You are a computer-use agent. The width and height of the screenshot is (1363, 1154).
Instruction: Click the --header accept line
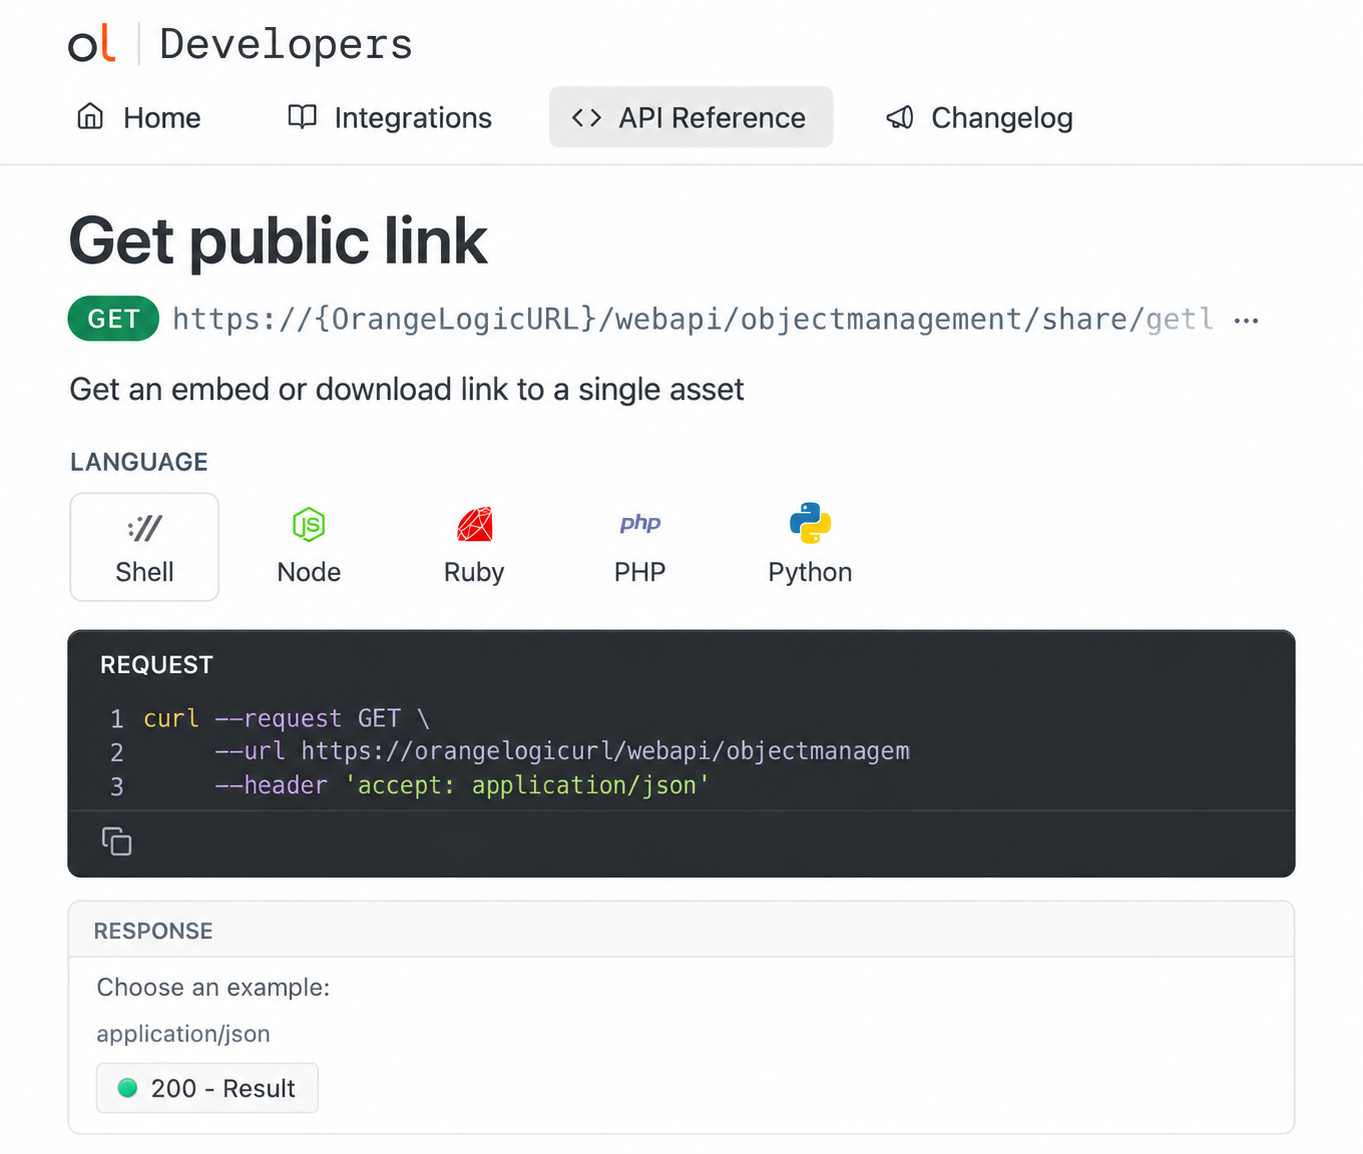(x=461, y=785)
